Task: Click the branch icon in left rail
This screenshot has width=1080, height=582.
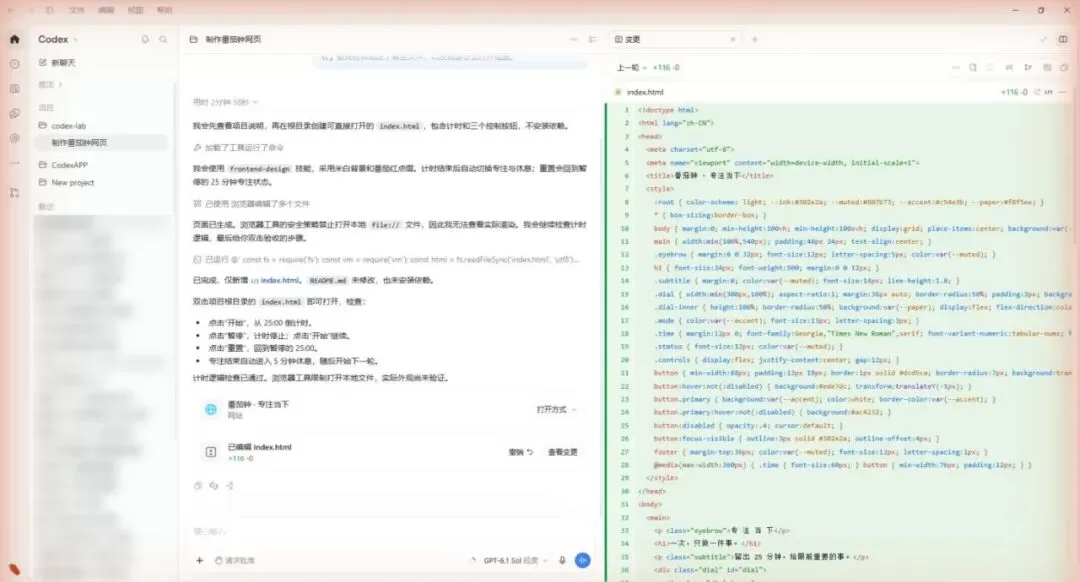Action: click(x=14, y=193)
